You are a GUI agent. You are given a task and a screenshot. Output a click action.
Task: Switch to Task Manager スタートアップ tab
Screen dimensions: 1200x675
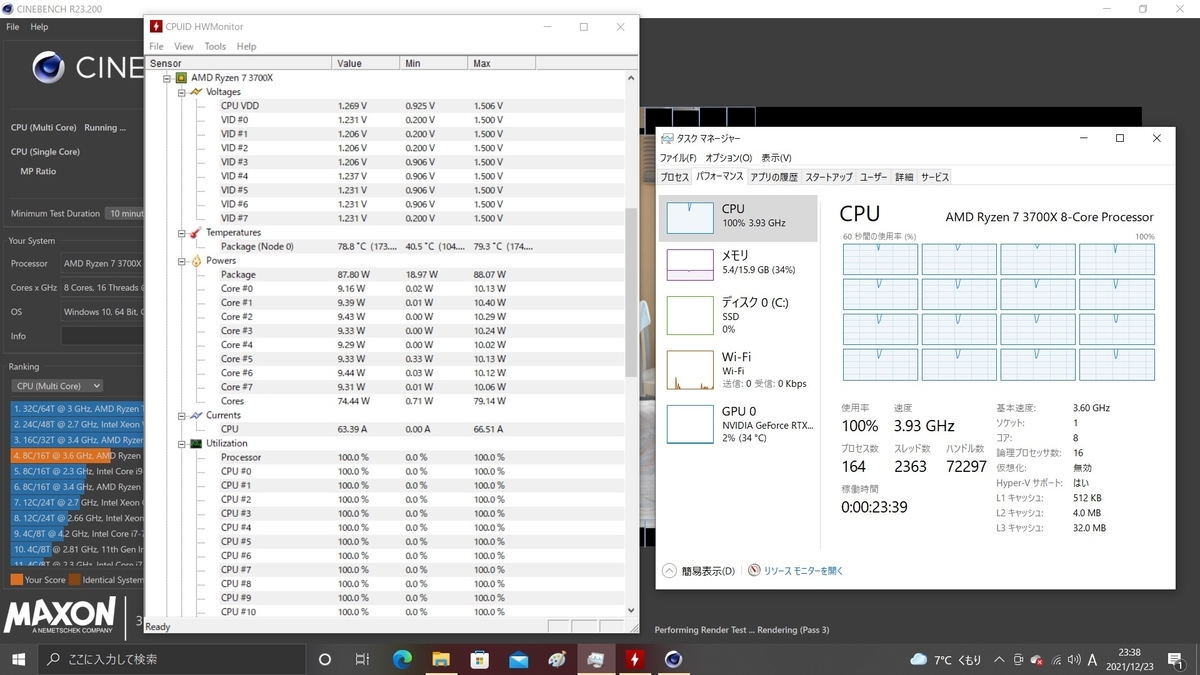(829, 177)
